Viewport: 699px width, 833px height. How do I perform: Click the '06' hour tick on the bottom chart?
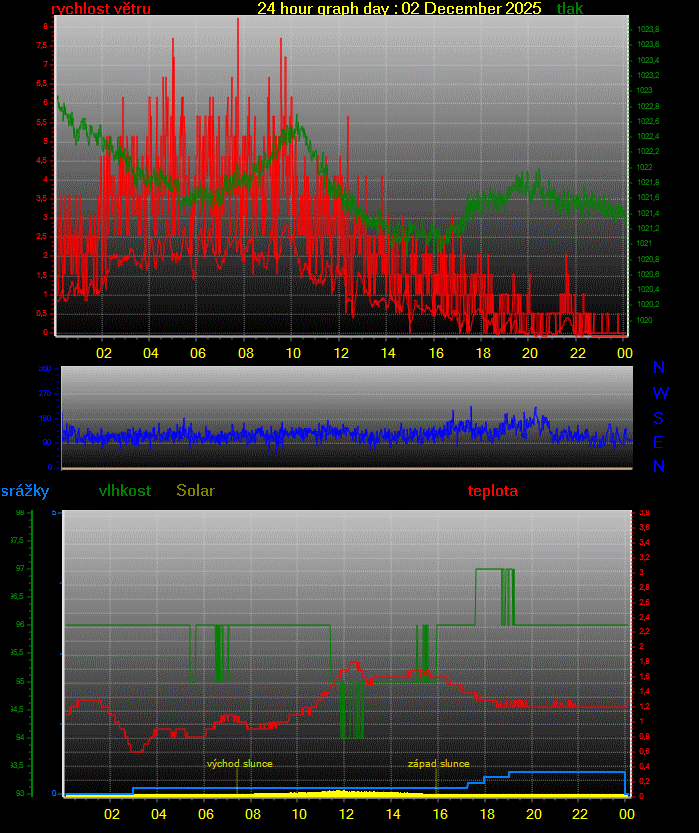click(x=205, y=814)
